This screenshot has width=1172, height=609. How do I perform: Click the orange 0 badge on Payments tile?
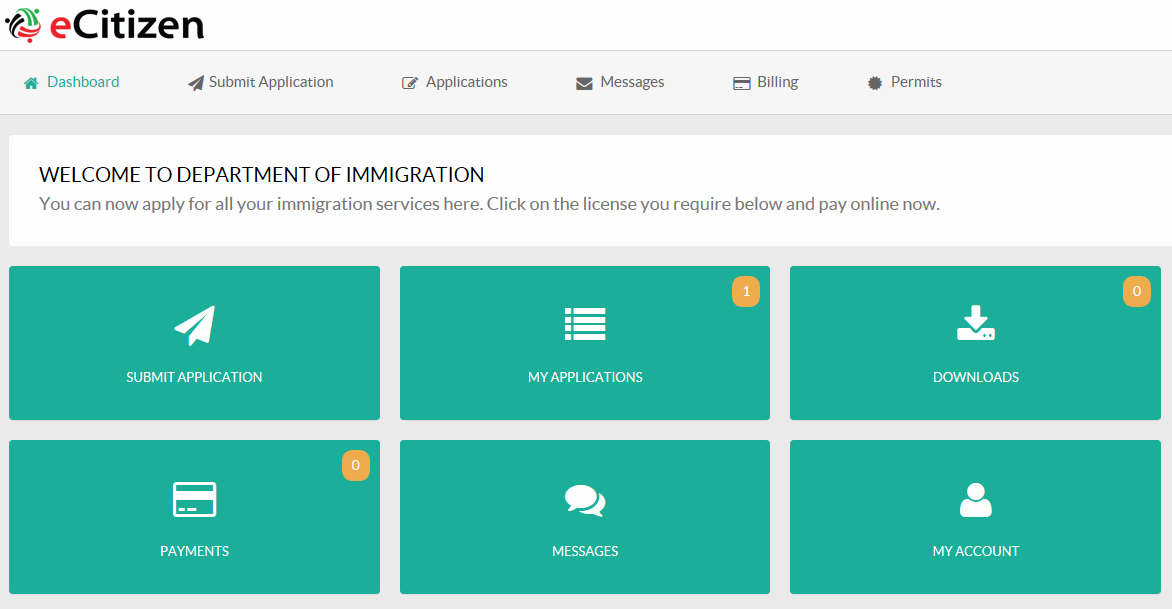point(355,466)
